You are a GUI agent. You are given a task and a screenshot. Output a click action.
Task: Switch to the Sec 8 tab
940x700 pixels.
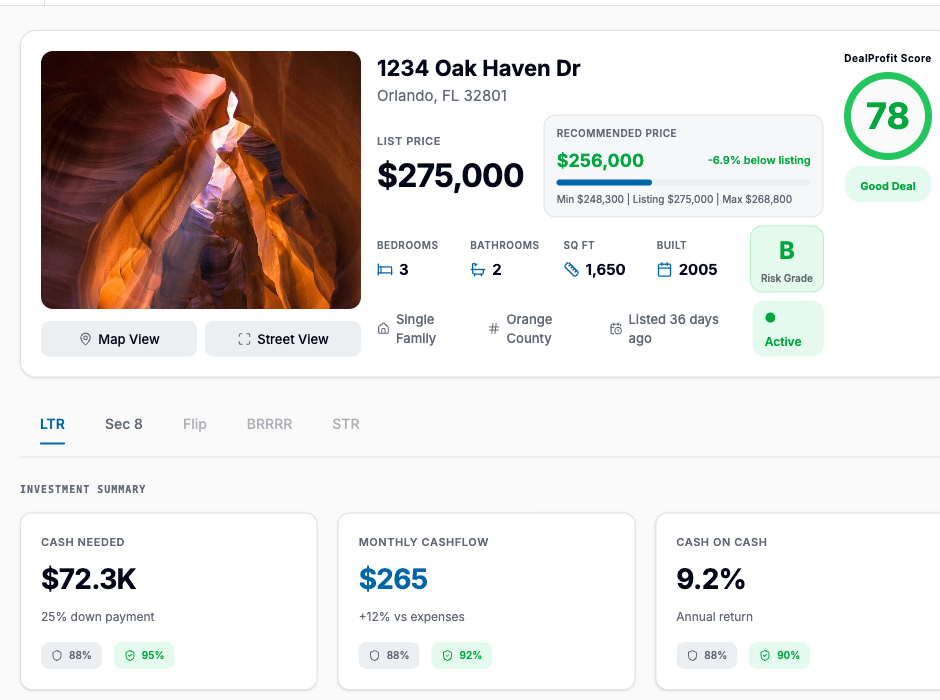(x=123, y=424)
